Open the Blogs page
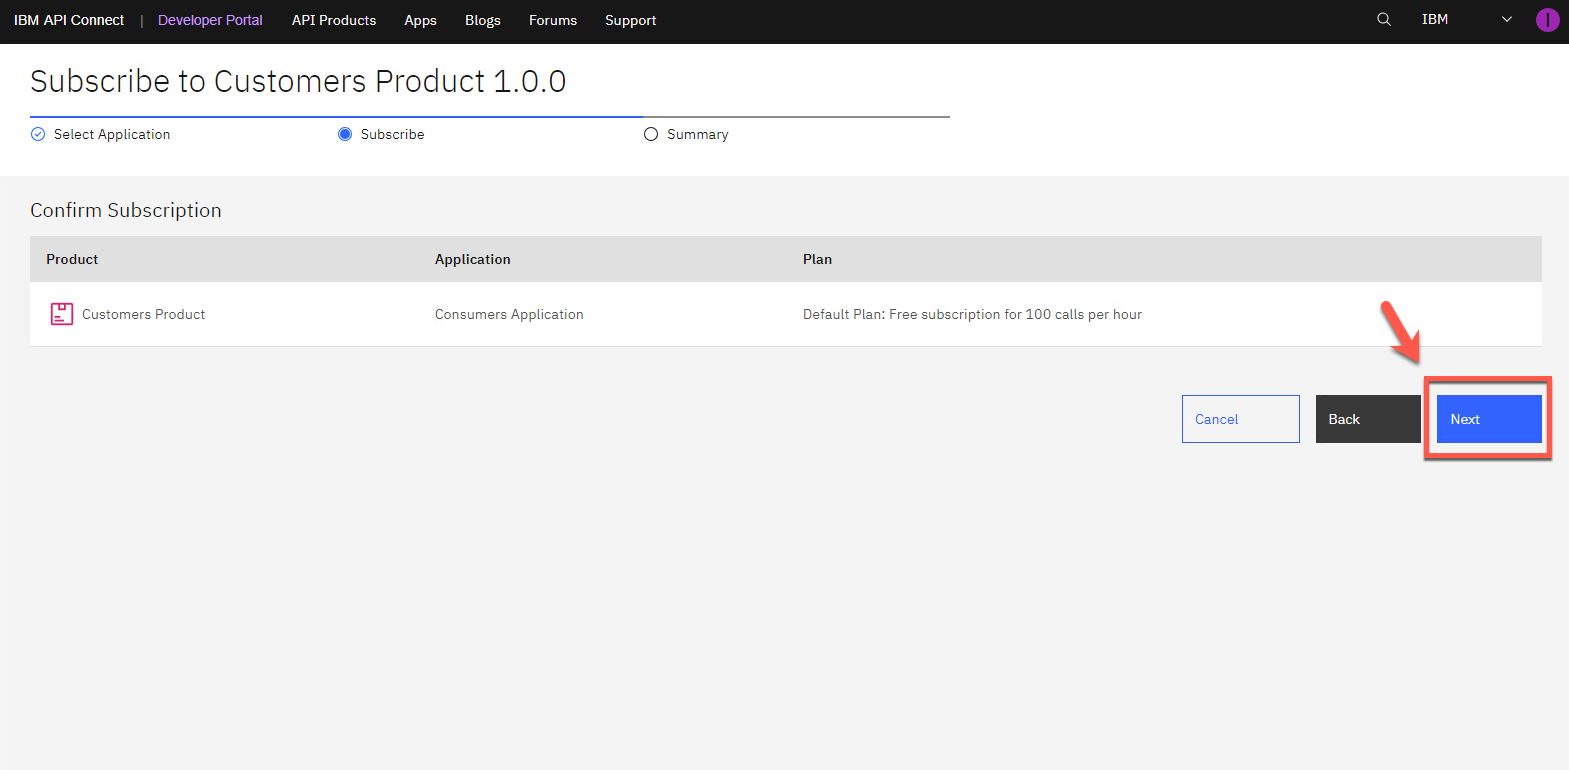Viewport: 1569px width, 770px height. coord(482,20)
